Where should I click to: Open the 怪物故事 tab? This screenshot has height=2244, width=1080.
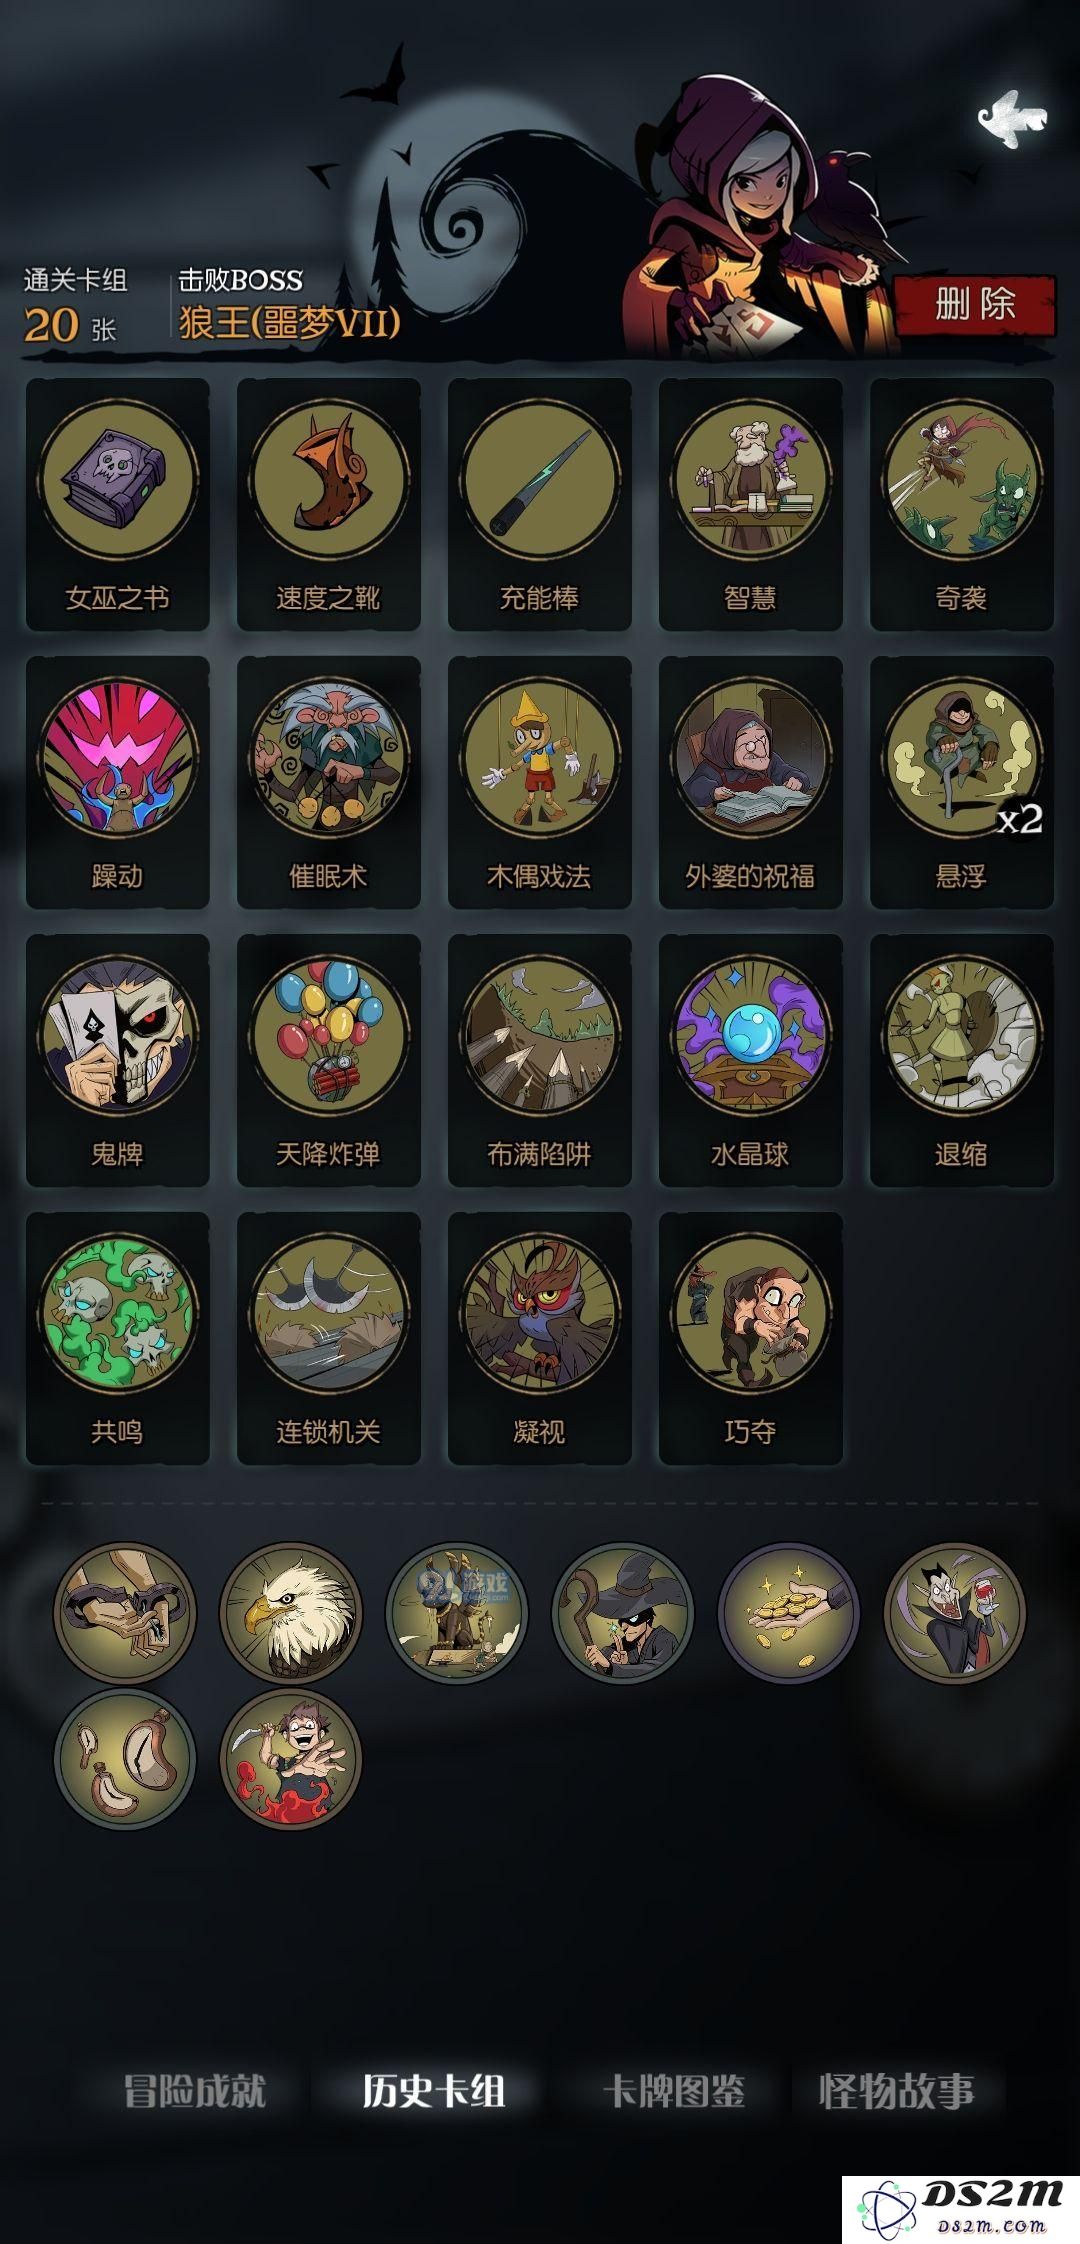tap(897, 2090)
